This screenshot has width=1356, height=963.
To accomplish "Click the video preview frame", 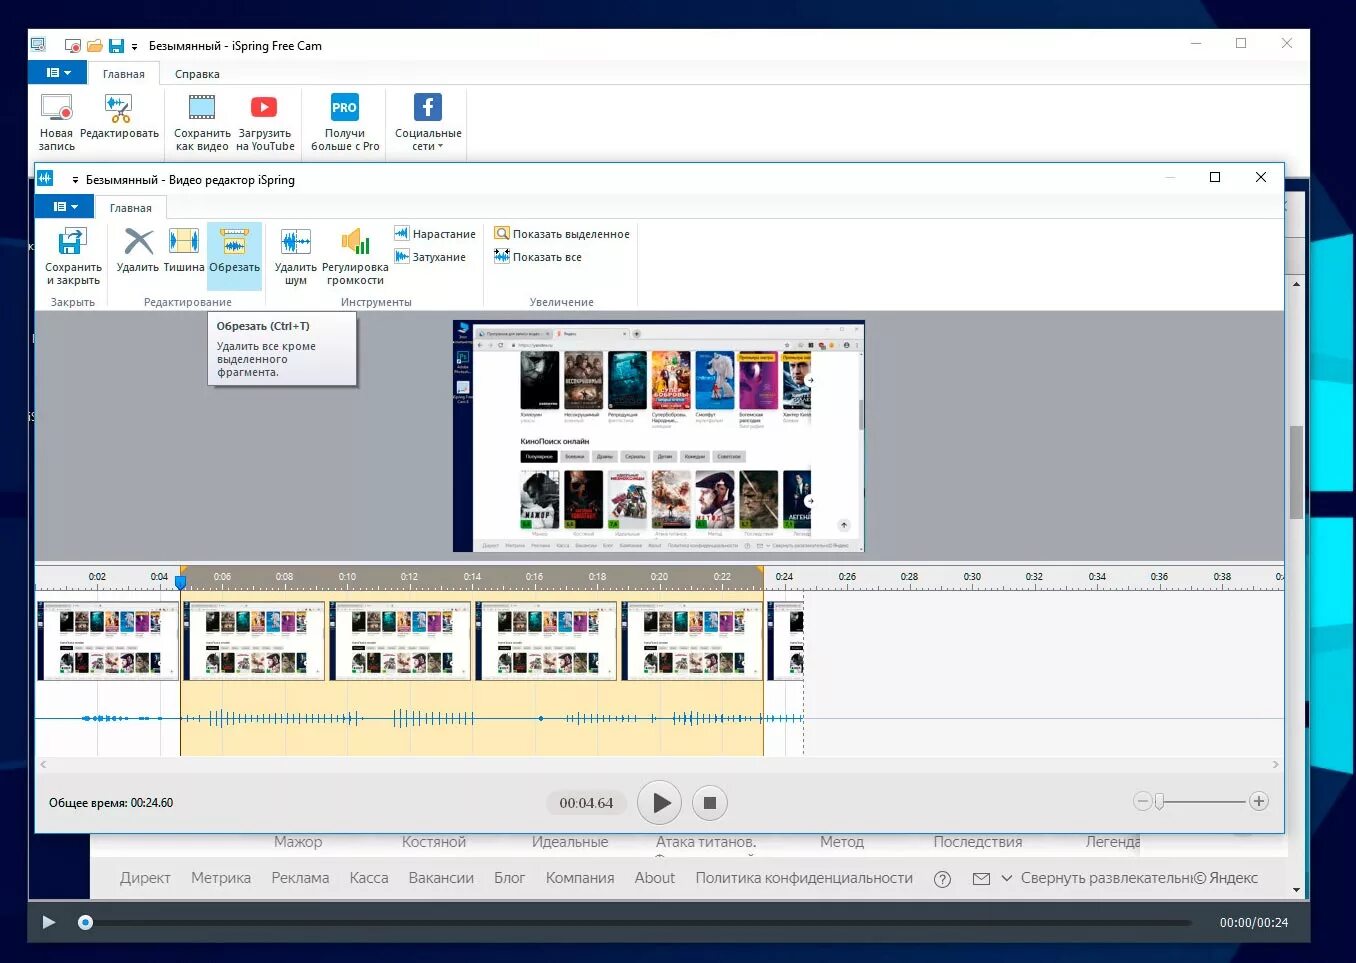I will click(658, 436).
